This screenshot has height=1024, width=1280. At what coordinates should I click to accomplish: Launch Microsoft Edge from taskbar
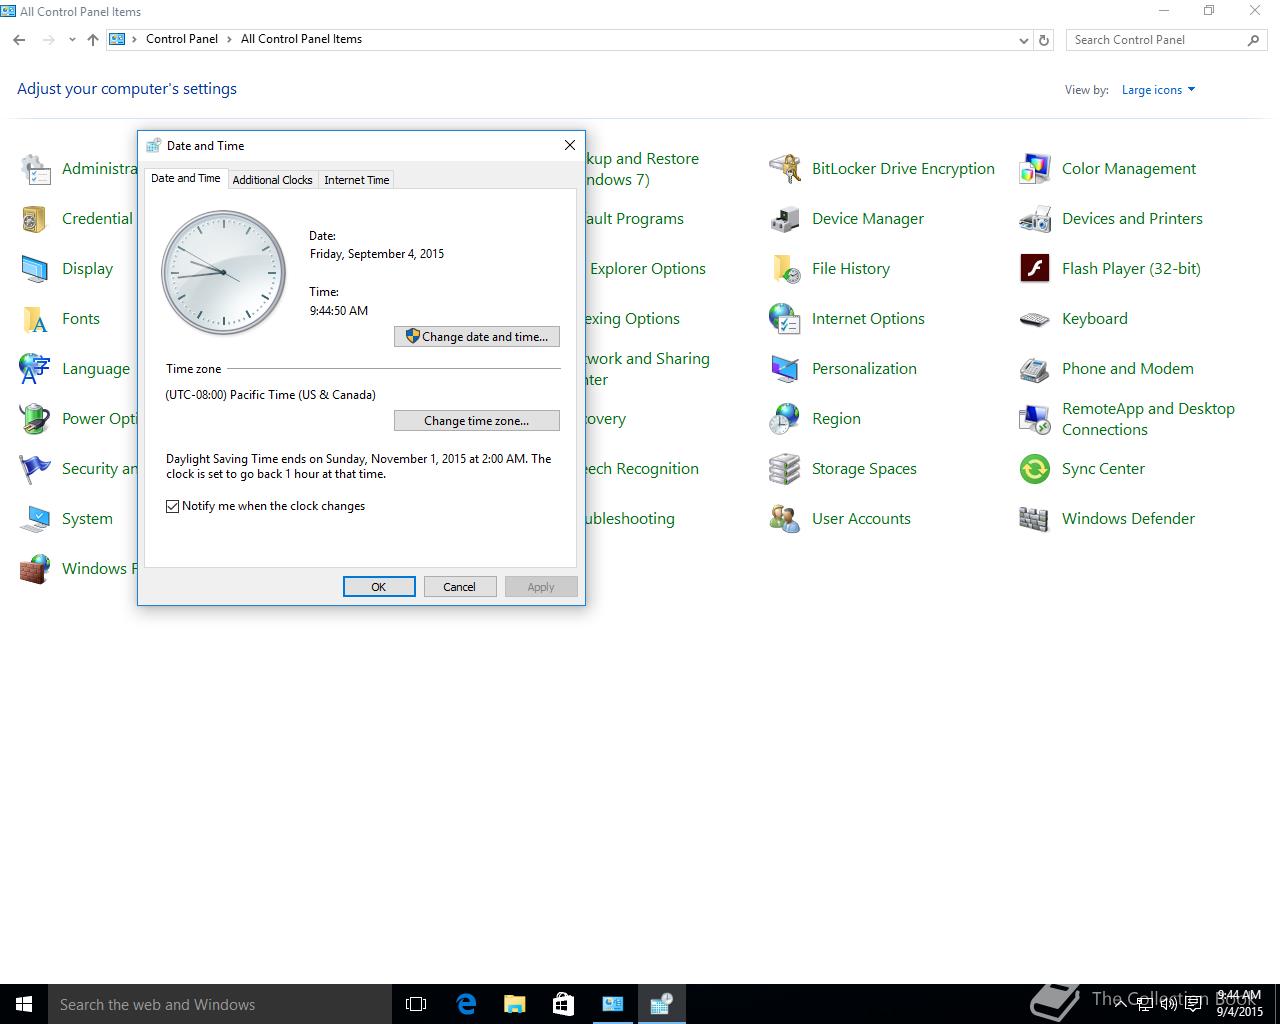465,1004
